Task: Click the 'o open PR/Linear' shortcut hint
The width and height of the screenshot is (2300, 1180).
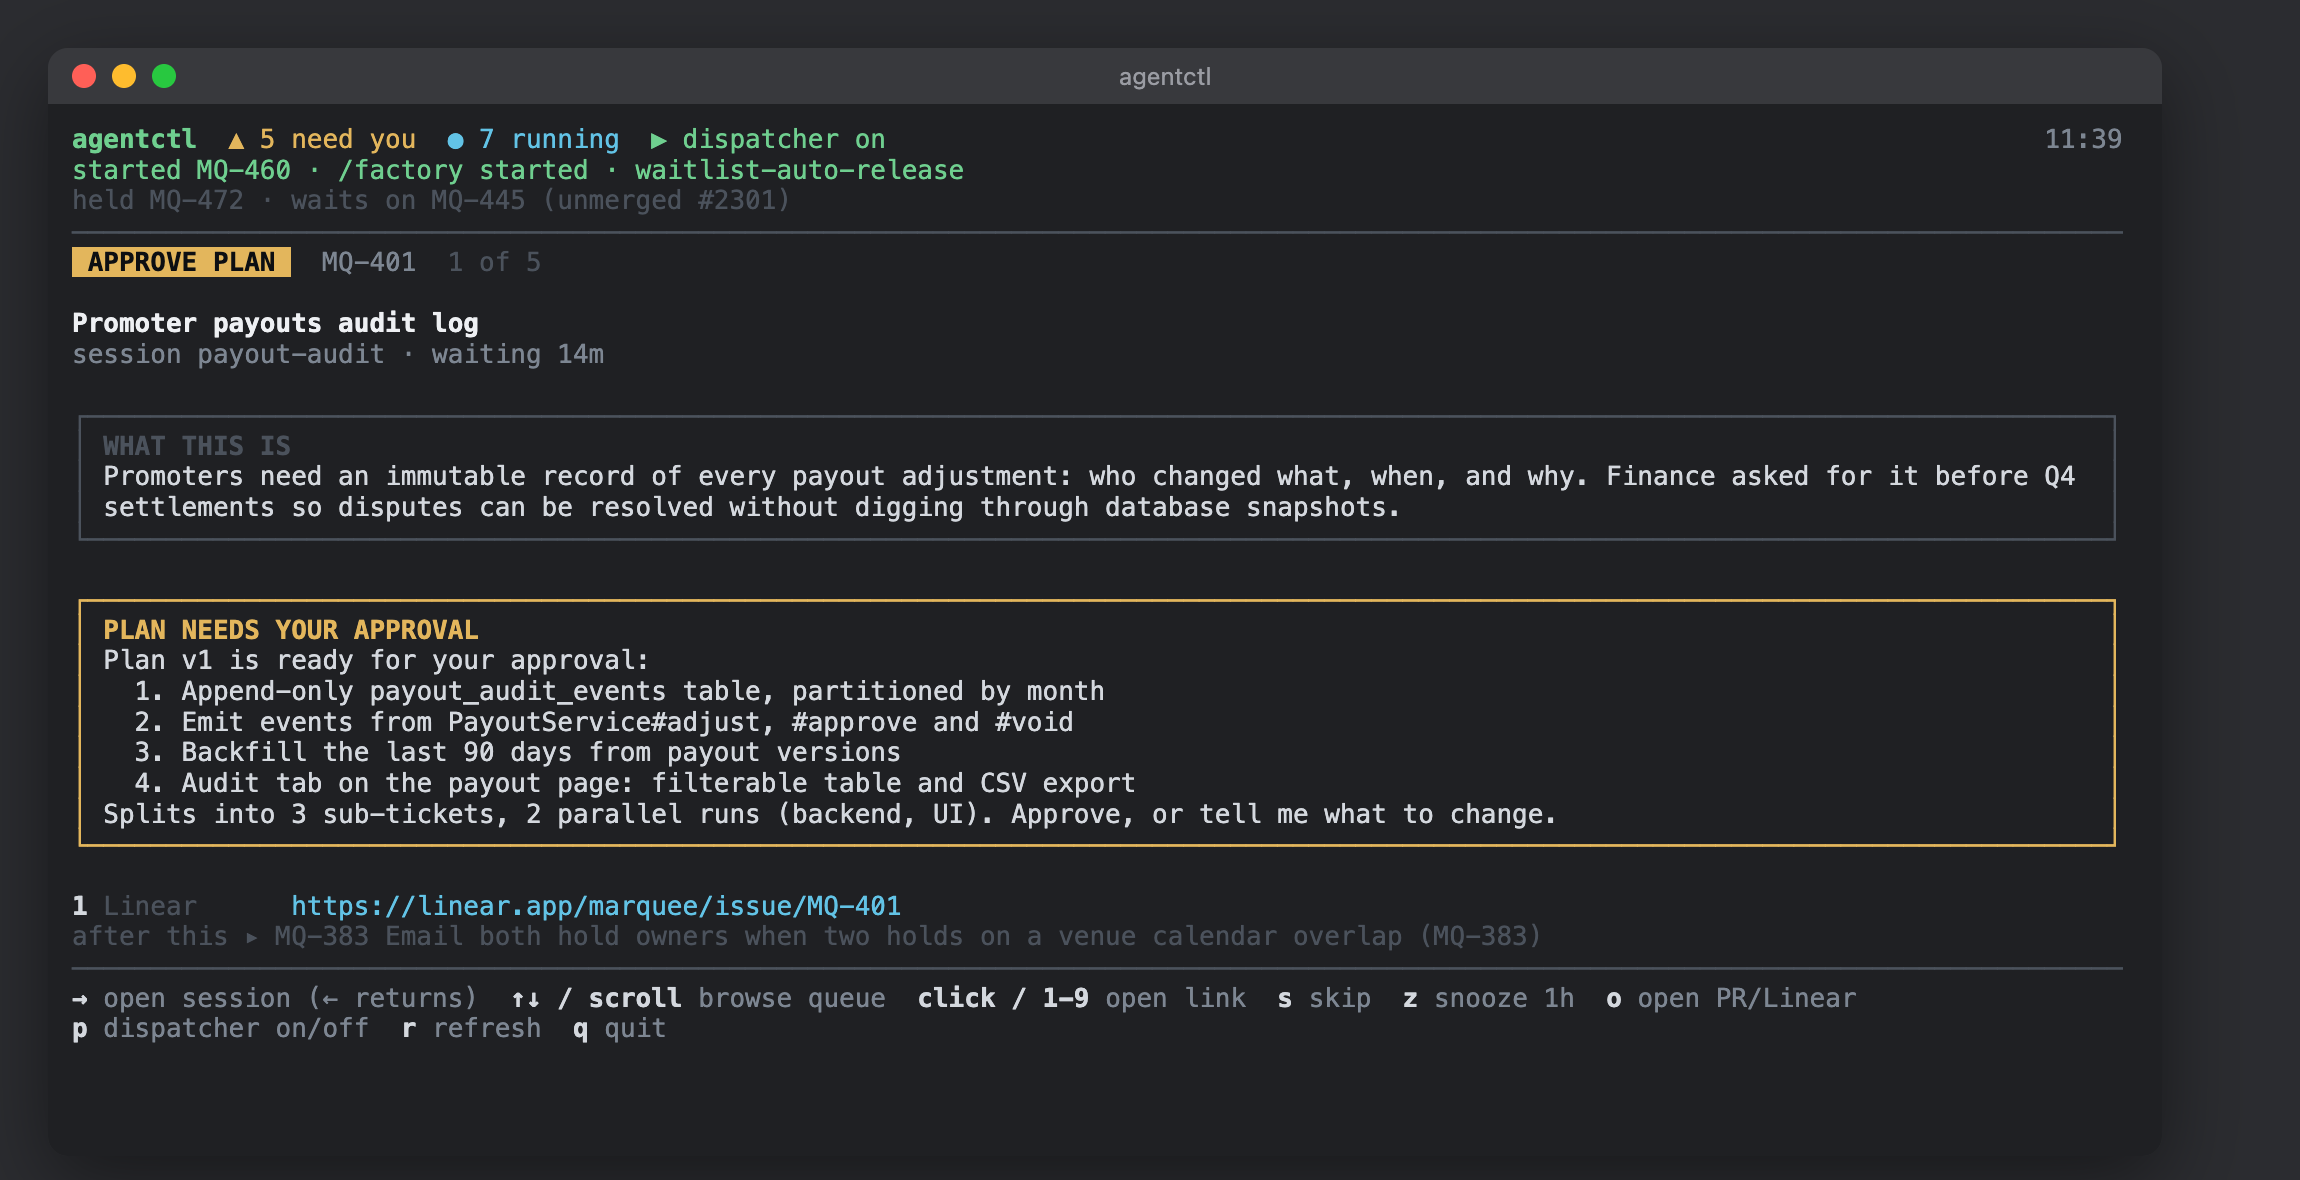Action: click(x=1731, y=998)
